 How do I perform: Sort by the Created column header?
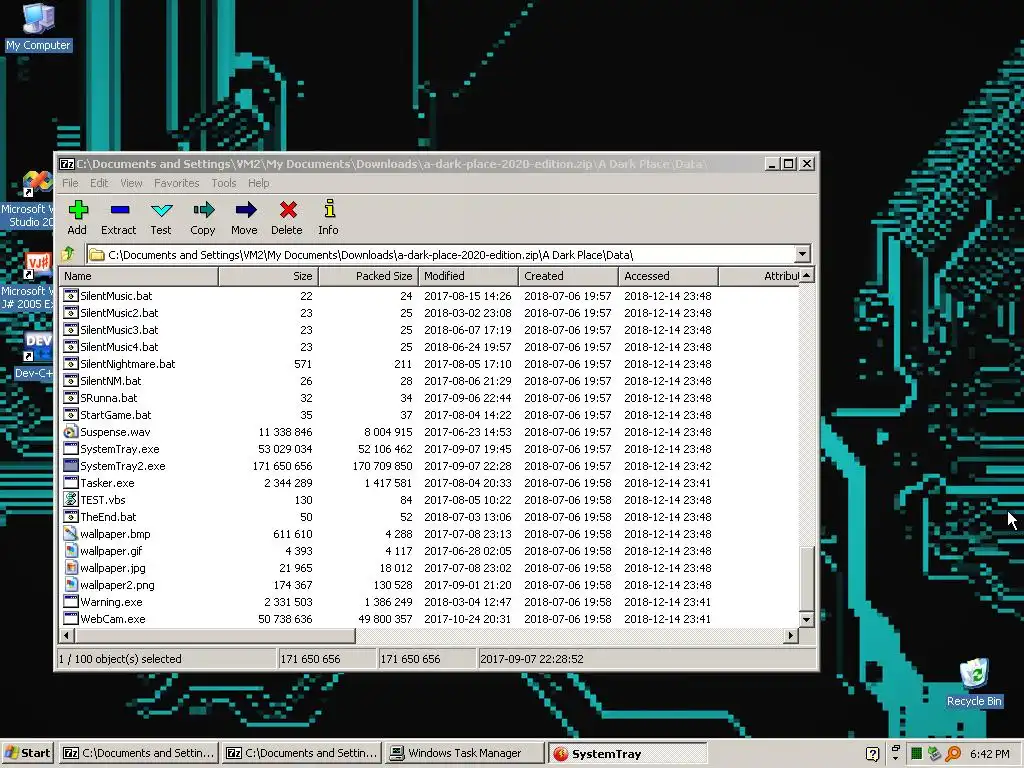(568, 276)
